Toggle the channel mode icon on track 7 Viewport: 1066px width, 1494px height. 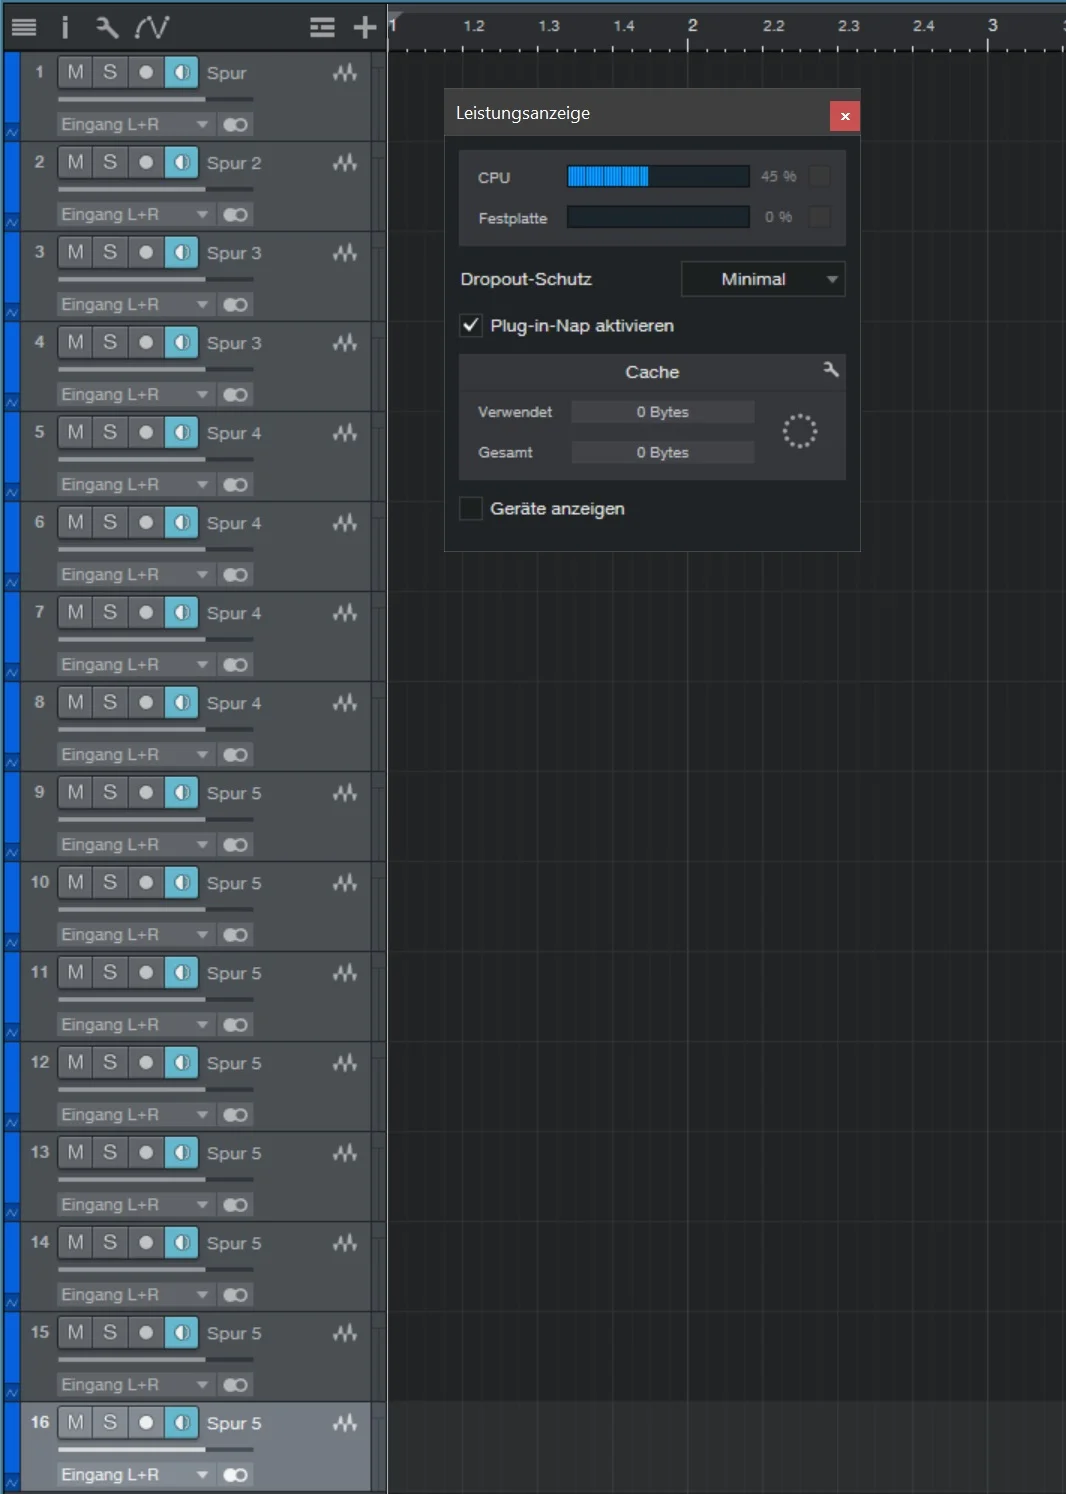point(236,665)
